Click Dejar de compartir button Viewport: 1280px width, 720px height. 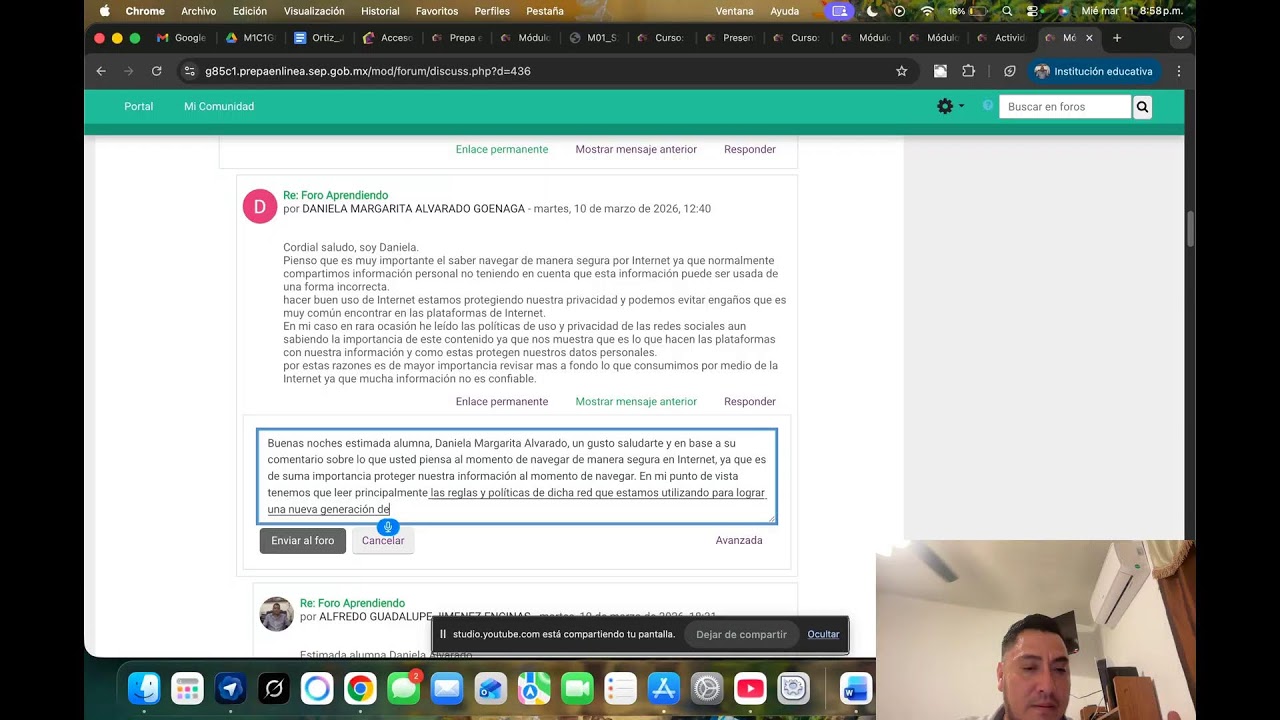pos(741,634)
